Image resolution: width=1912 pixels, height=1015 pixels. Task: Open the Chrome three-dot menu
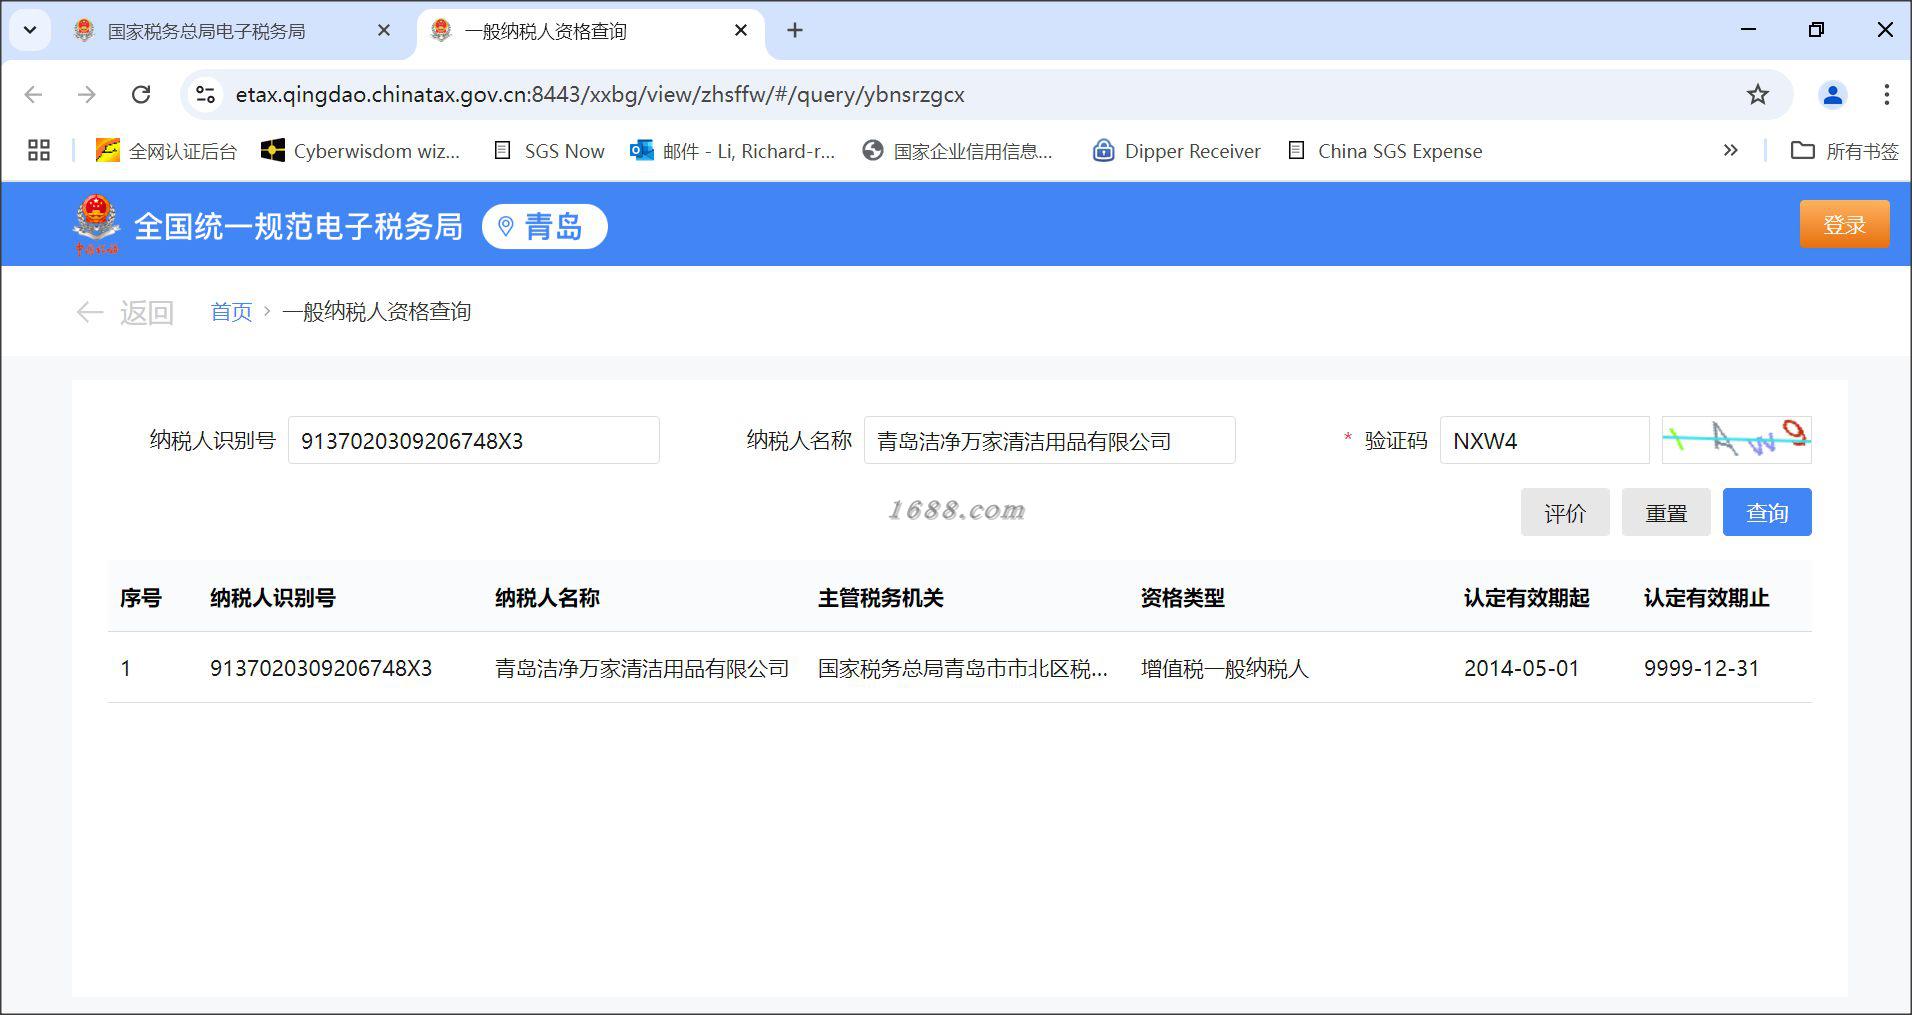pyautogui.click(x=1886, y=94)
